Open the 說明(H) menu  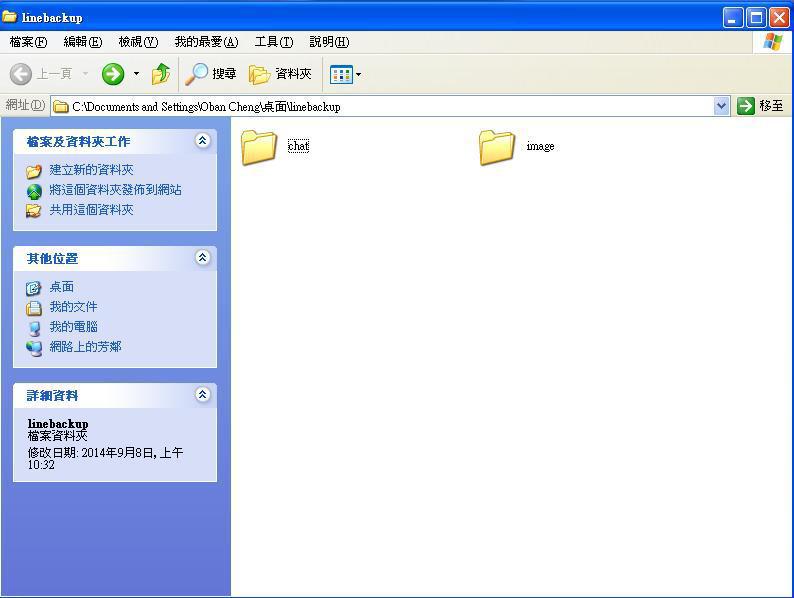click(x=329, y=42)
